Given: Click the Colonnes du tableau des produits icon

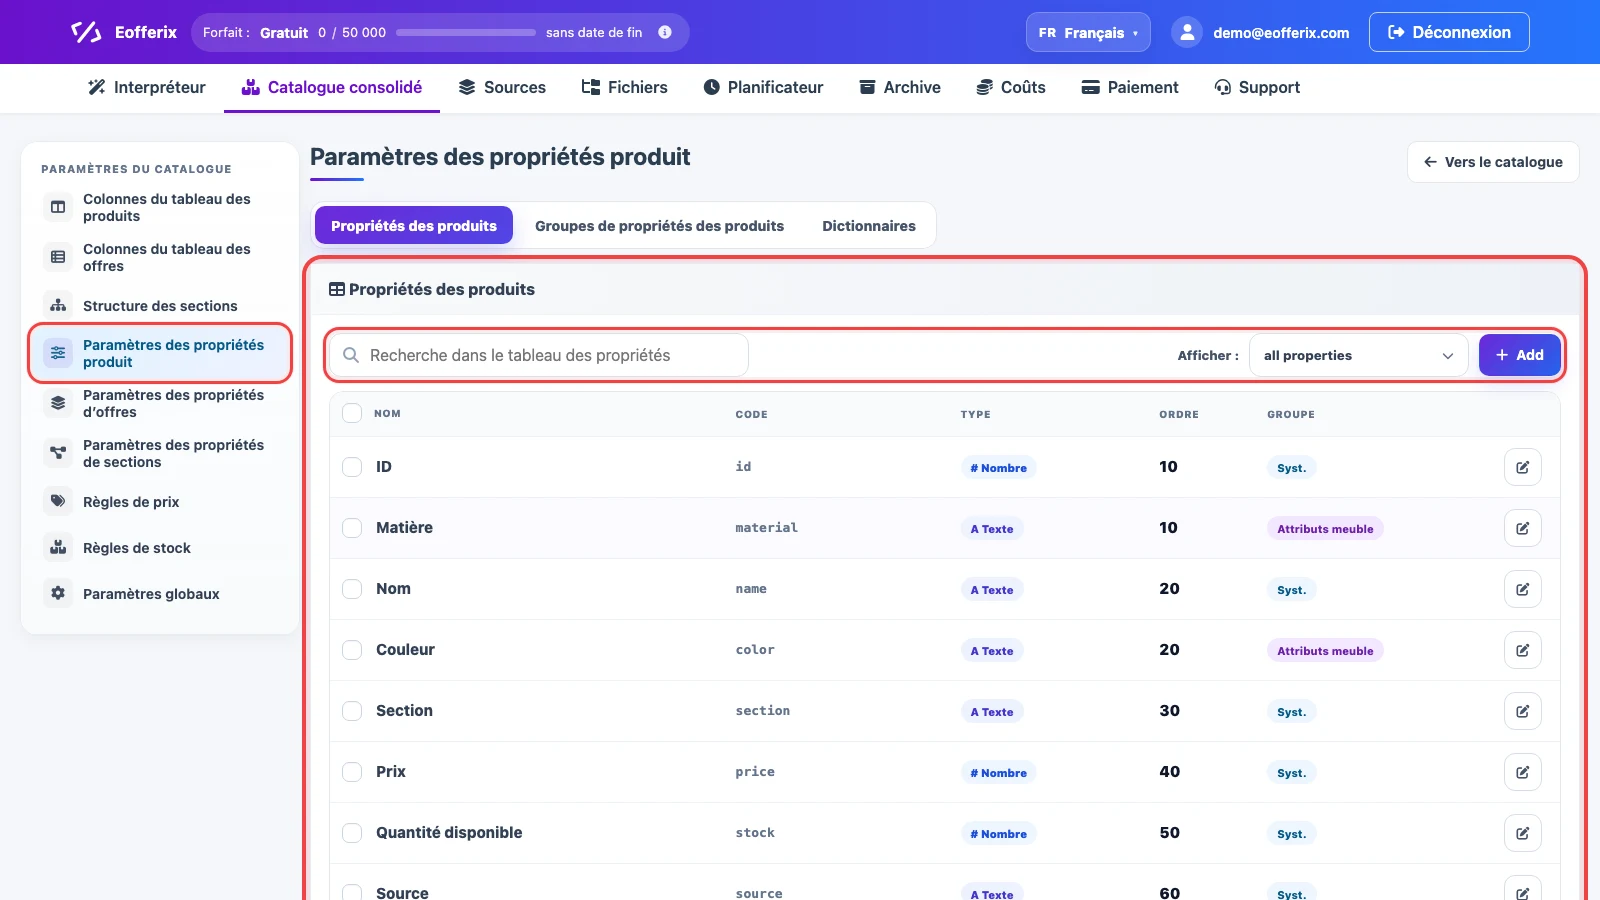Looking at the screenshot, I should pos(58,207).
